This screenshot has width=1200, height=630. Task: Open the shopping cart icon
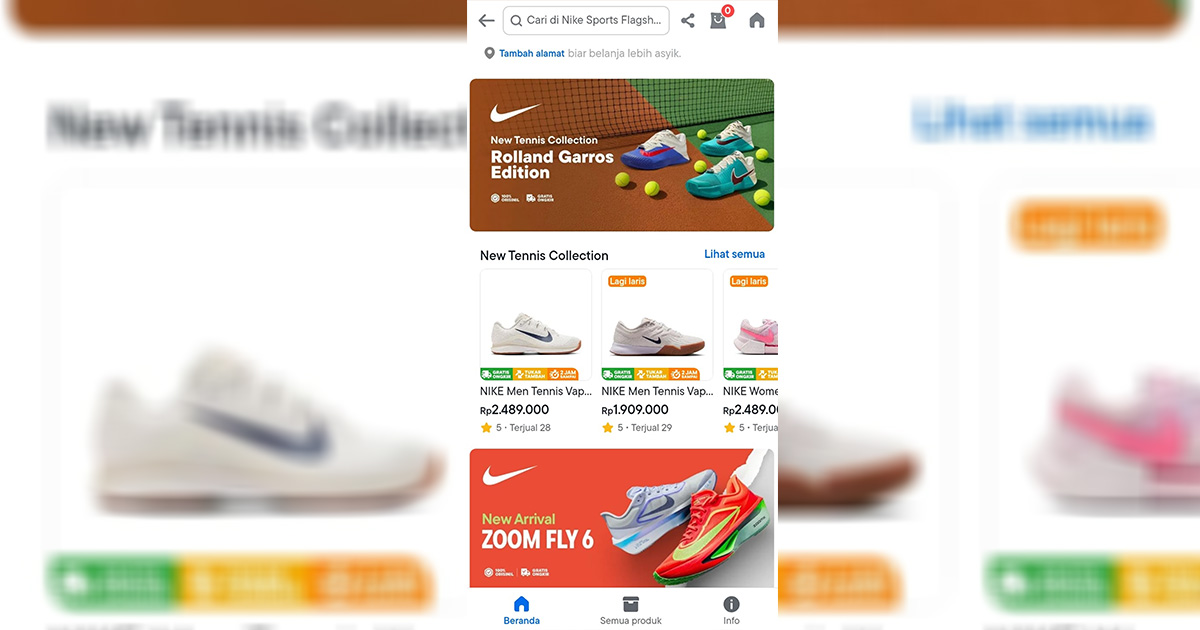[x=719, y=19]
